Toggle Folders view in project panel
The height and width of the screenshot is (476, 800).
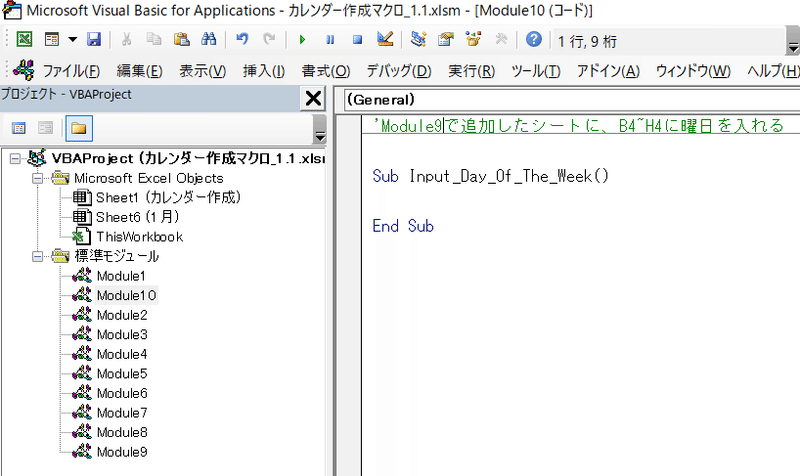pyautogui.click(x=79, y=128)
